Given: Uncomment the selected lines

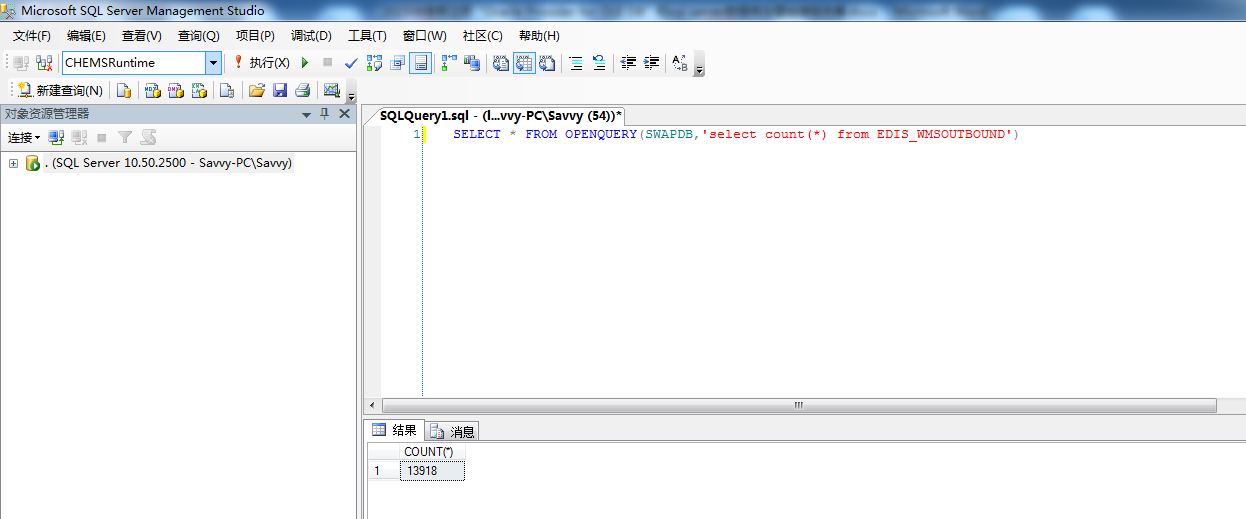Looking at the screenshot, I should tap(599, 63).
